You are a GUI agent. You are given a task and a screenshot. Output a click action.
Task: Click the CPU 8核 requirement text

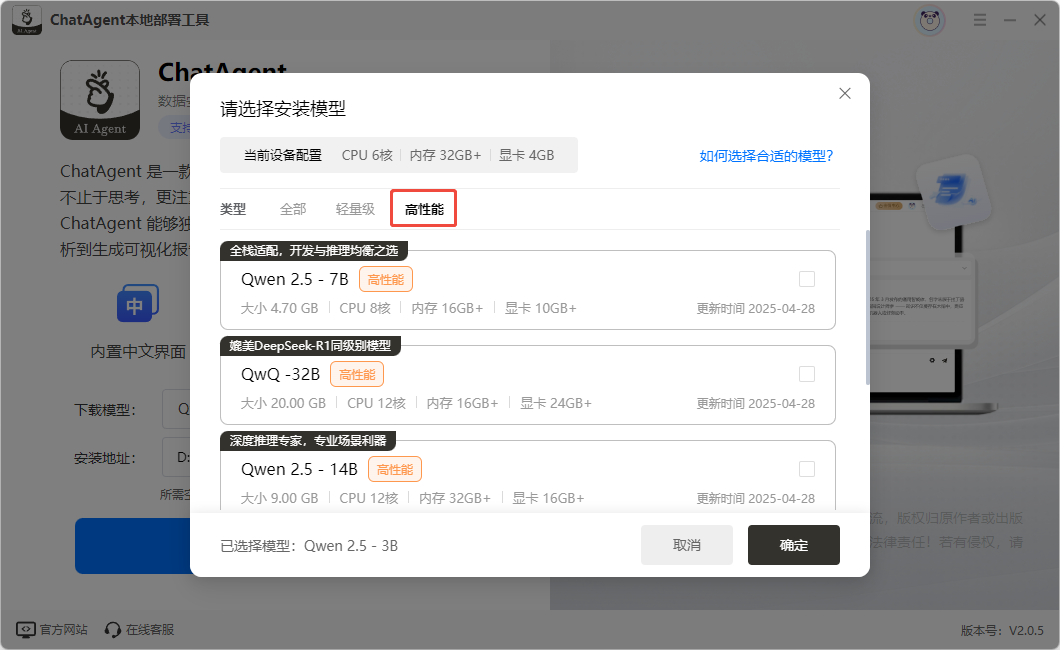(365, 308)
